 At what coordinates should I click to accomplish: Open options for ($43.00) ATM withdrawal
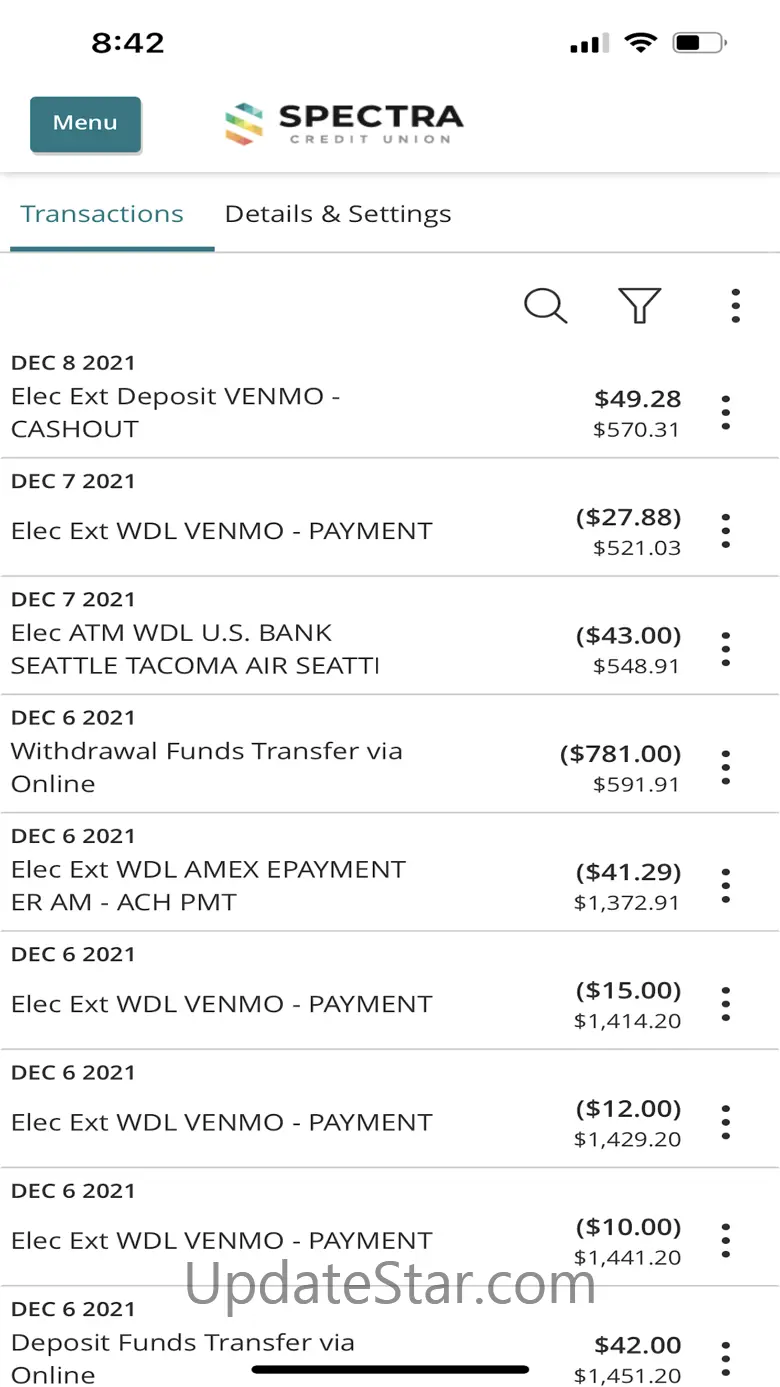point(726,650)
